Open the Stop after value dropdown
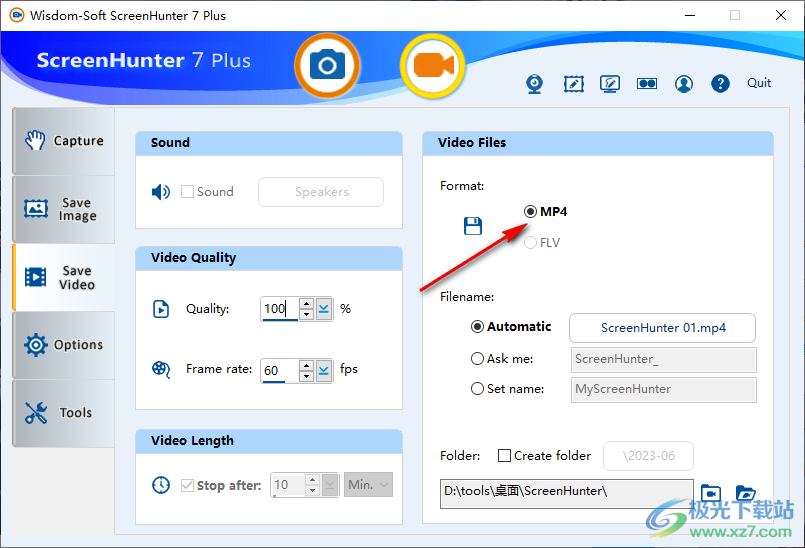805x548 pixels. (330, 485)
